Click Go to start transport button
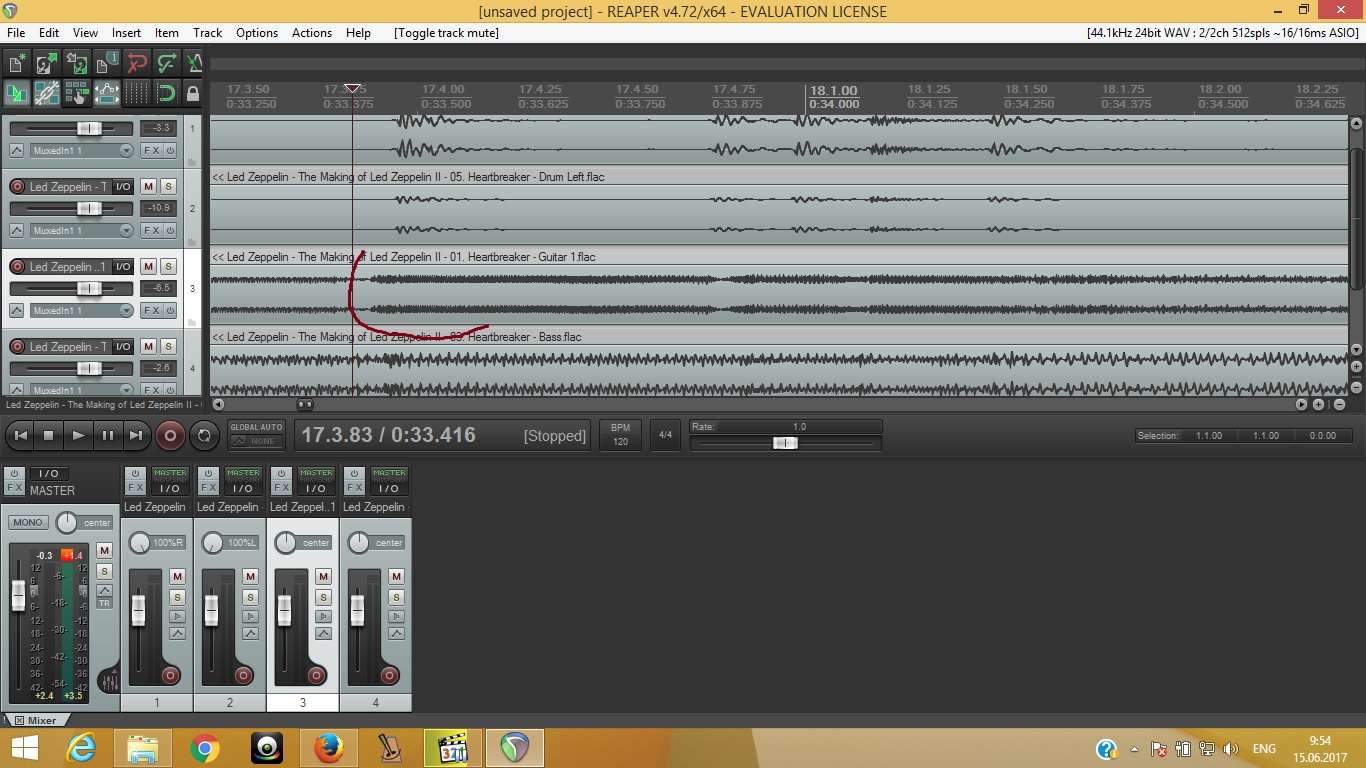 [20, 435]
